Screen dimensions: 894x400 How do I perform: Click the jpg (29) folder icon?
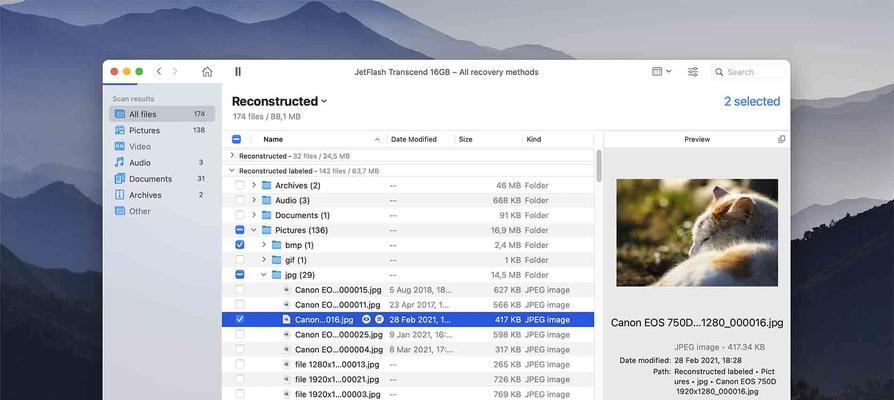coord(277,275)
